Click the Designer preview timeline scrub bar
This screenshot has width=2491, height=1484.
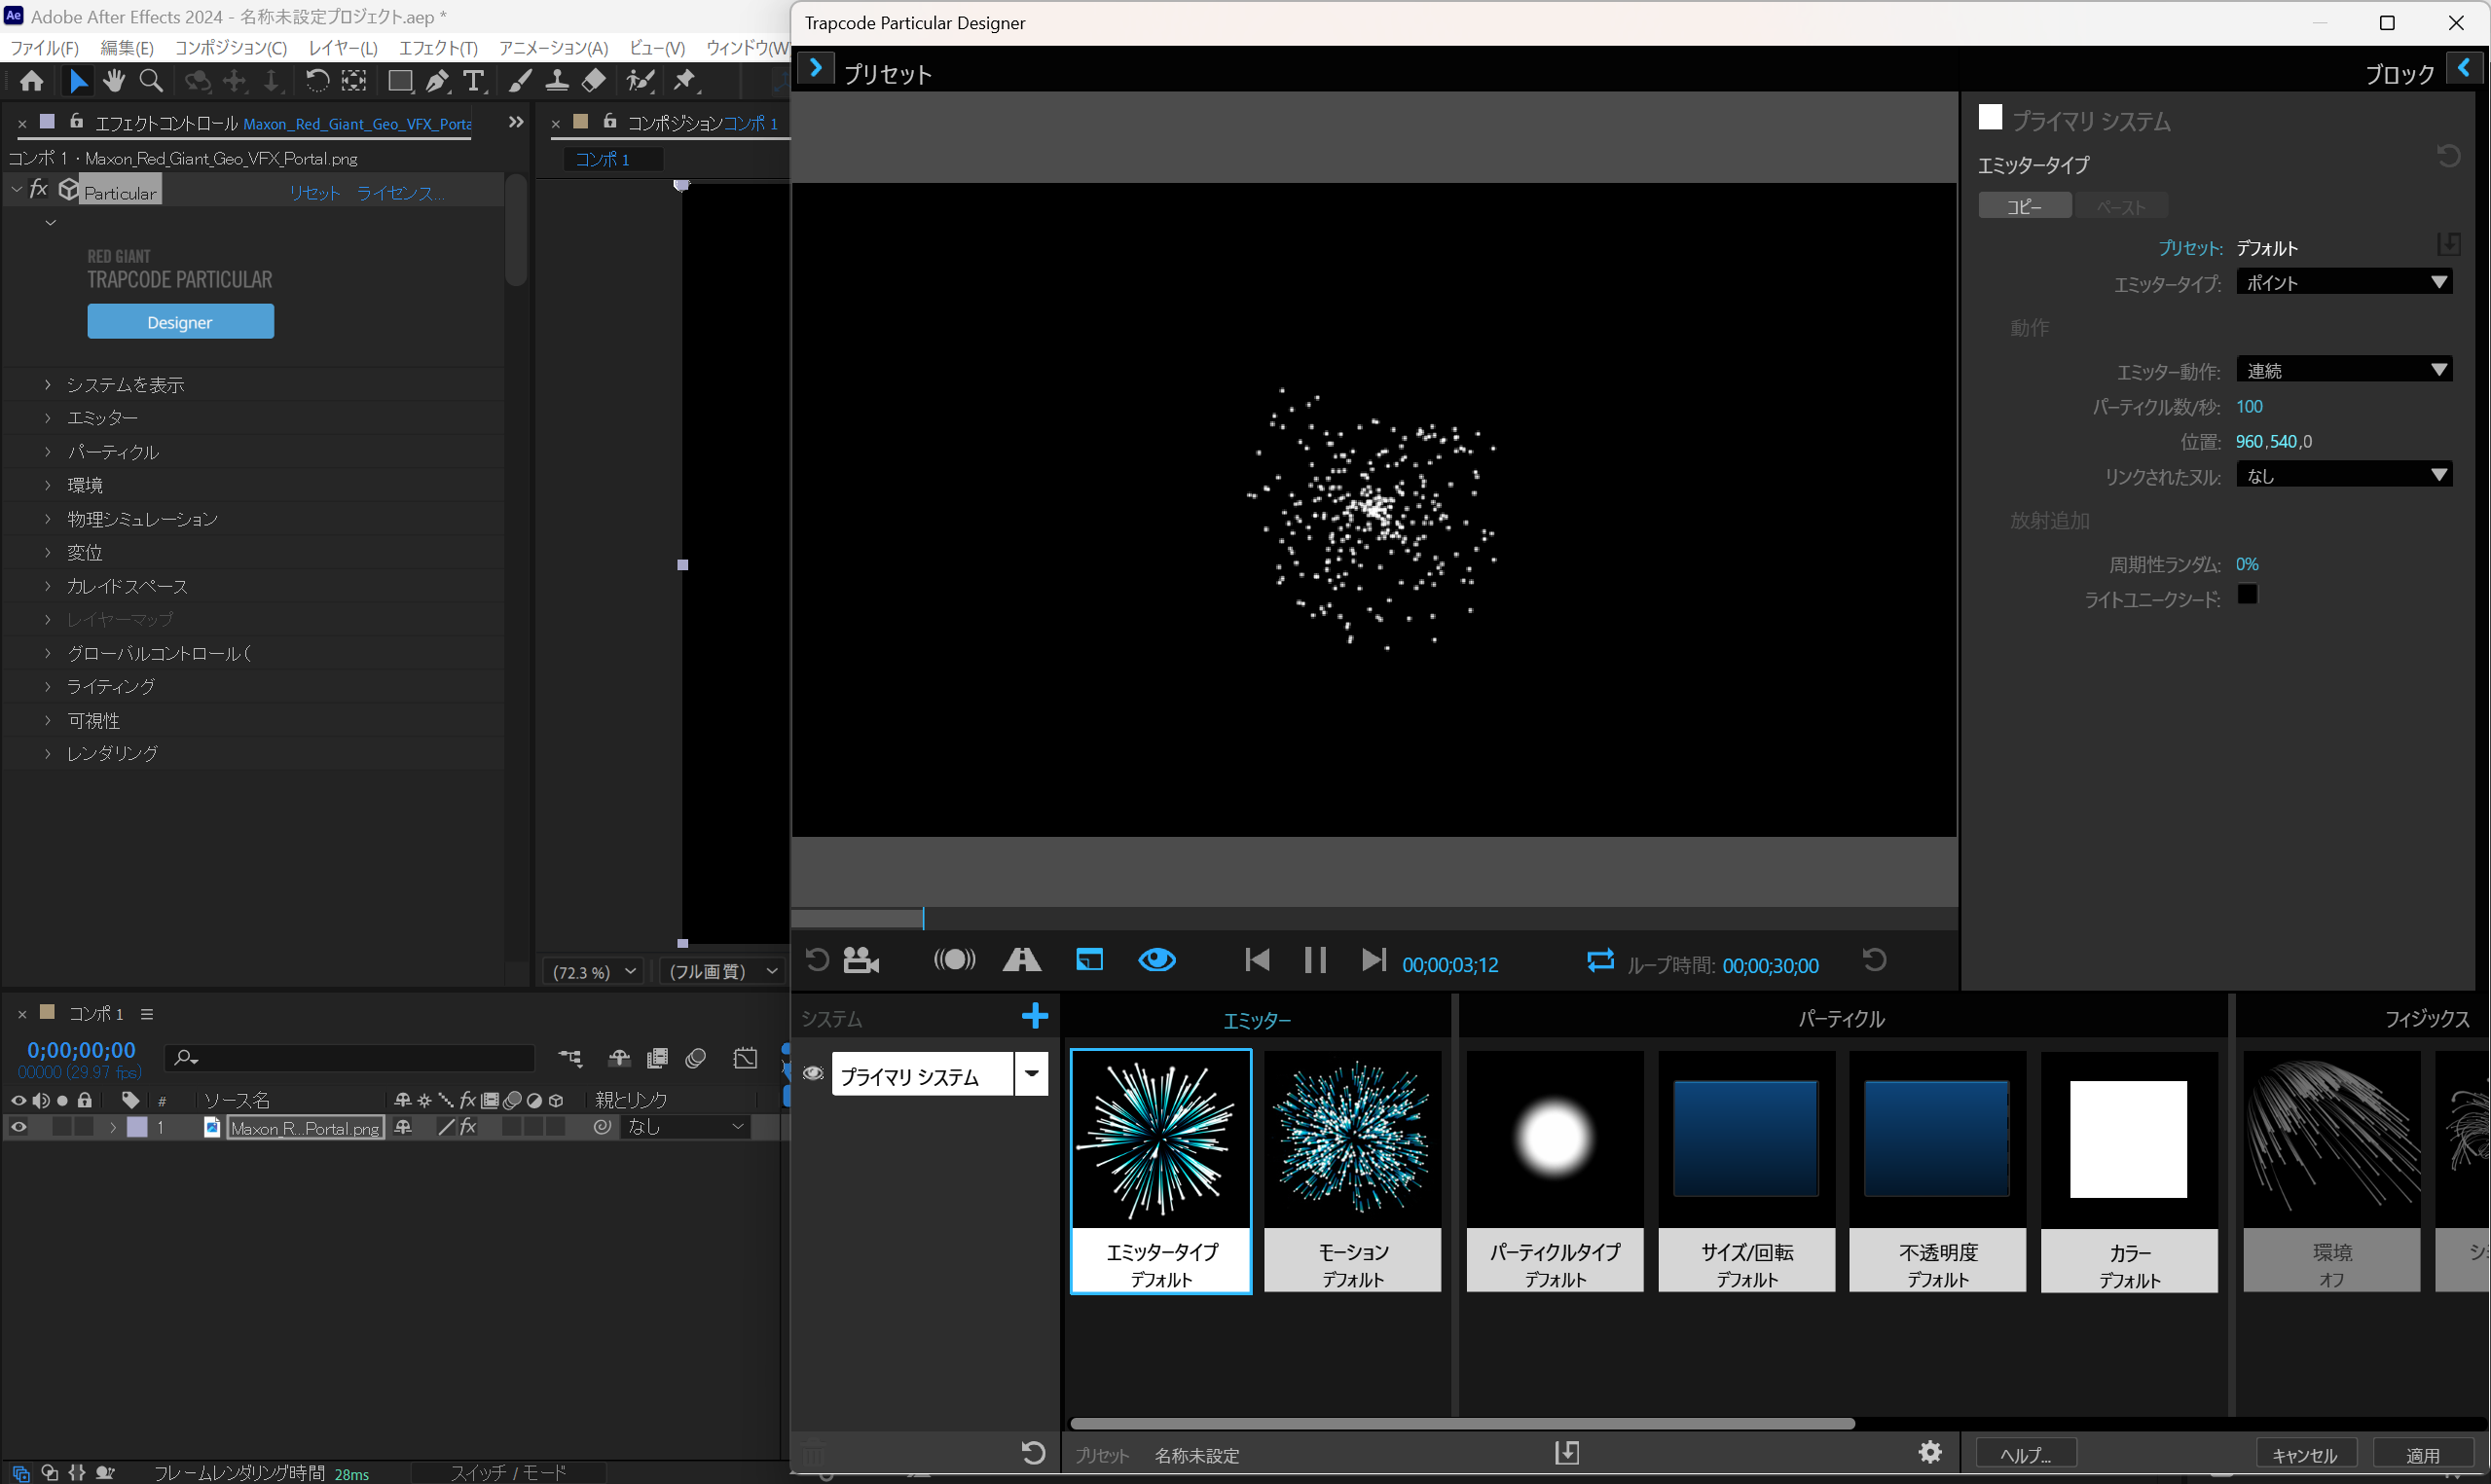tap(1374, 918)
